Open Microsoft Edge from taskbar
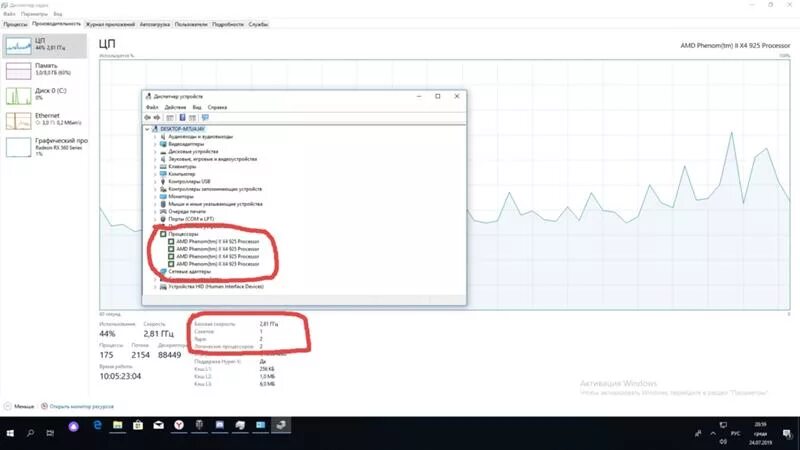800x450 pixels. [x=97, y=425]
